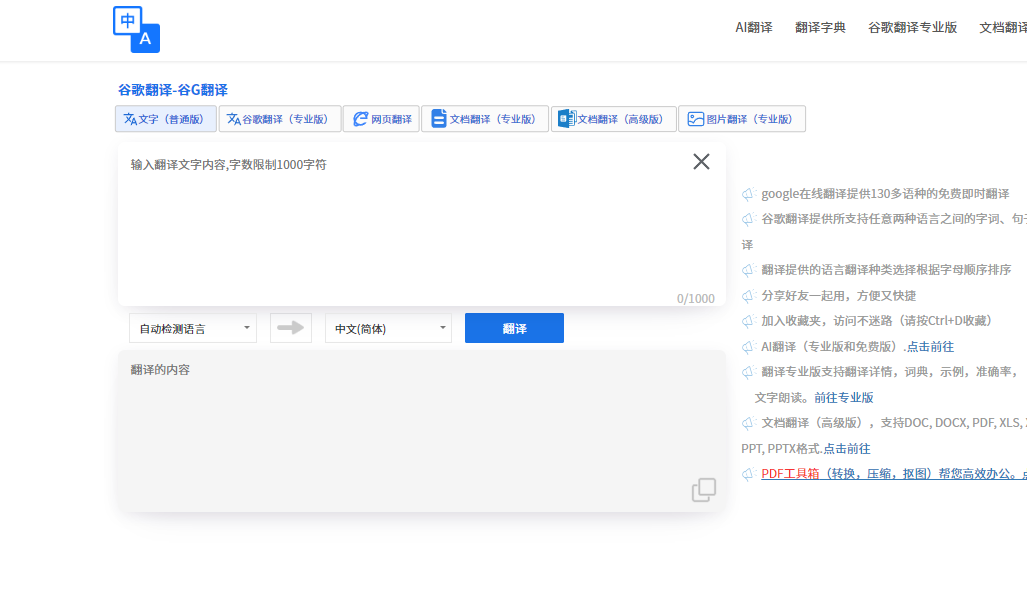Expand the 中文(简体) target language dropdown
Screen dimensions: 1027x604
pos(388,328)
